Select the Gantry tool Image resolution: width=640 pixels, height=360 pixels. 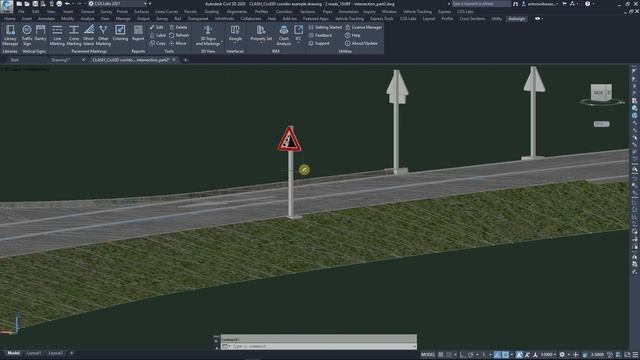pos(40,33)
